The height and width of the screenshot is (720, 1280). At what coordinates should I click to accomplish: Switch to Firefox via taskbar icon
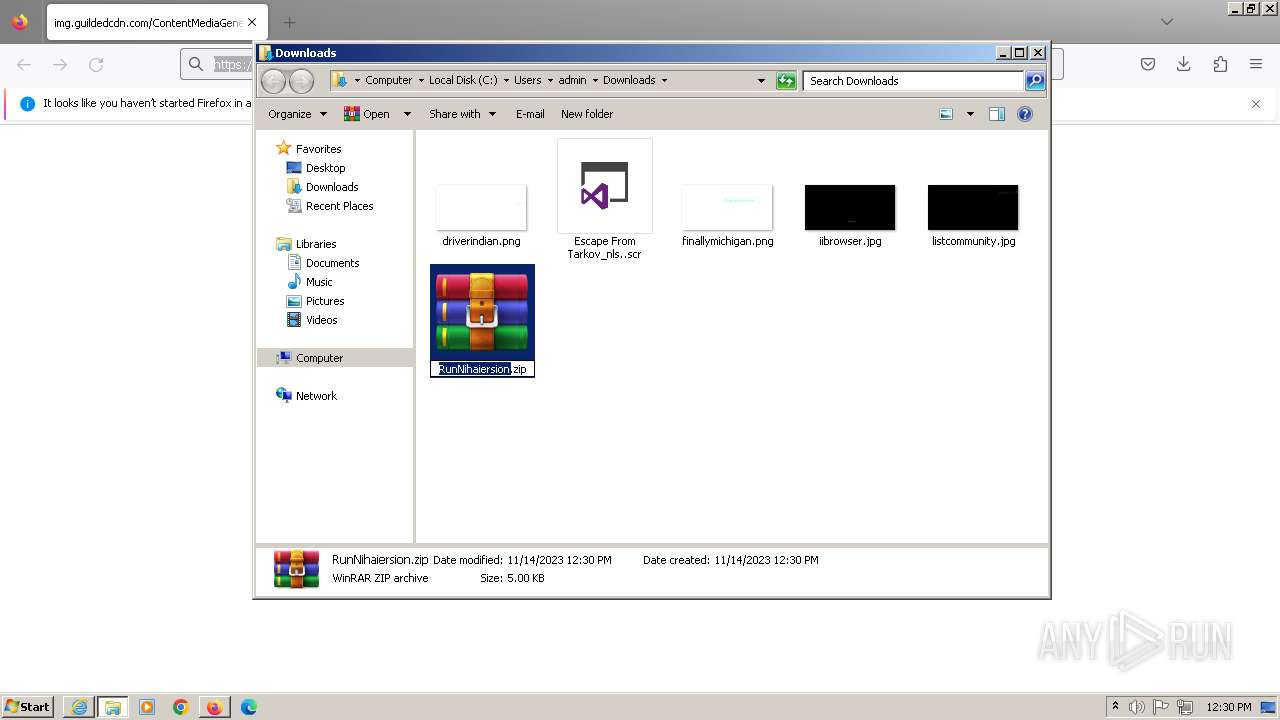pos(215,707)
